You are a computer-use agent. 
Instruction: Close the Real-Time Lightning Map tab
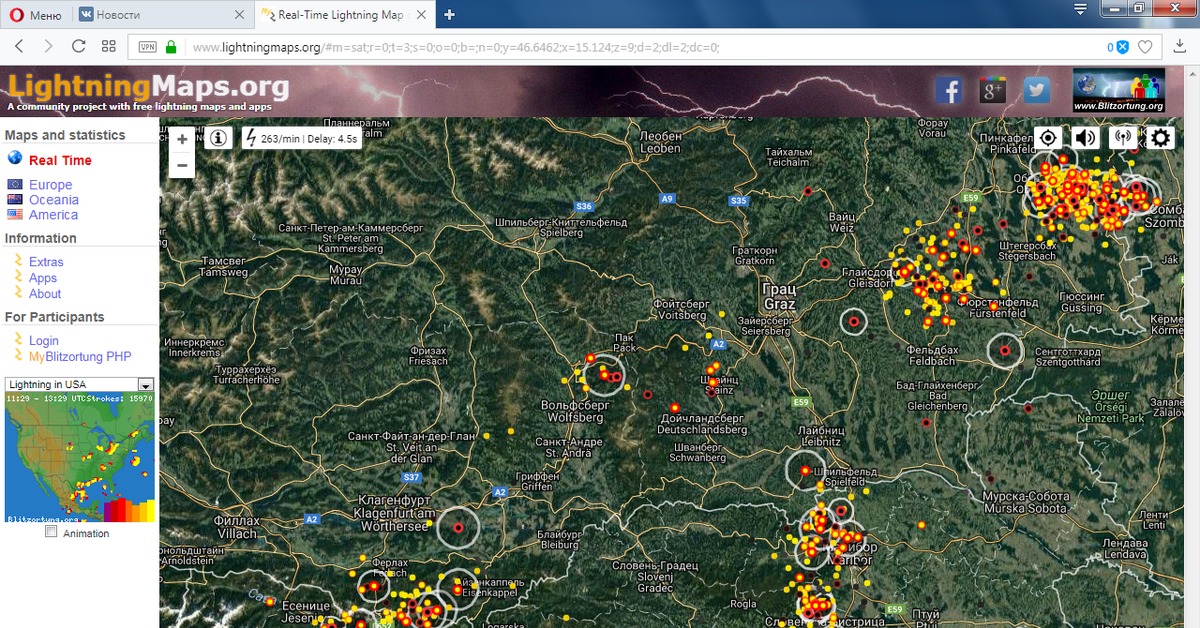[421, 15]
